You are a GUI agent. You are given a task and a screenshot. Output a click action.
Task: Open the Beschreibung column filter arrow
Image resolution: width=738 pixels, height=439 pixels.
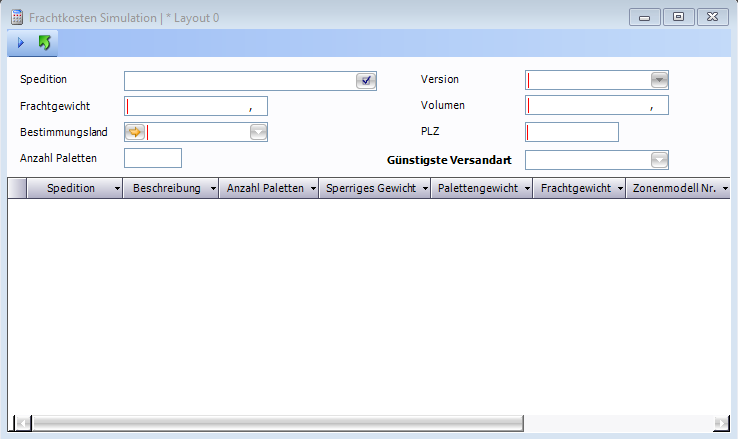click(x=213, y=188)
